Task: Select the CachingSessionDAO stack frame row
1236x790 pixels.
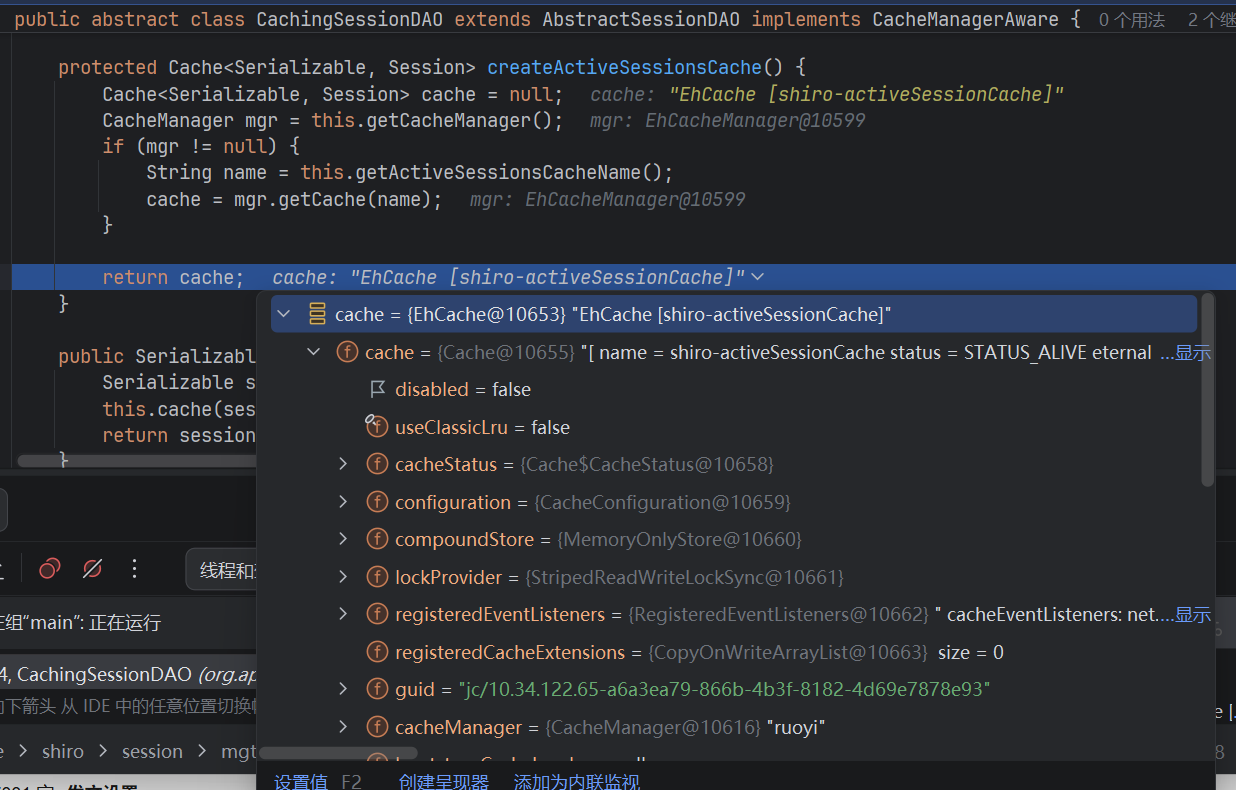Action: point(128,675)
